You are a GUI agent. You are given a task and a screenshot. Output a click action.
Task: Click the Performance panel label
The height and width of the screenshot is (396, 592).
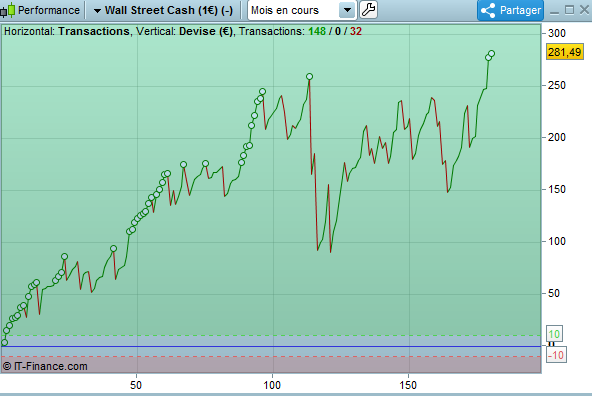(49, 10)
